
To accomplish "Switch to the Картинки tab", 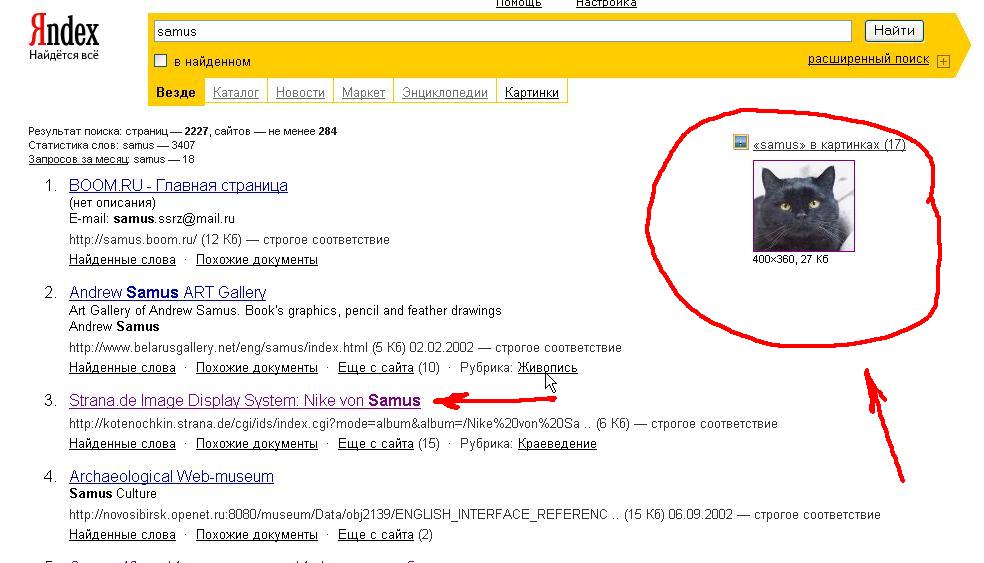I will 532,92.
